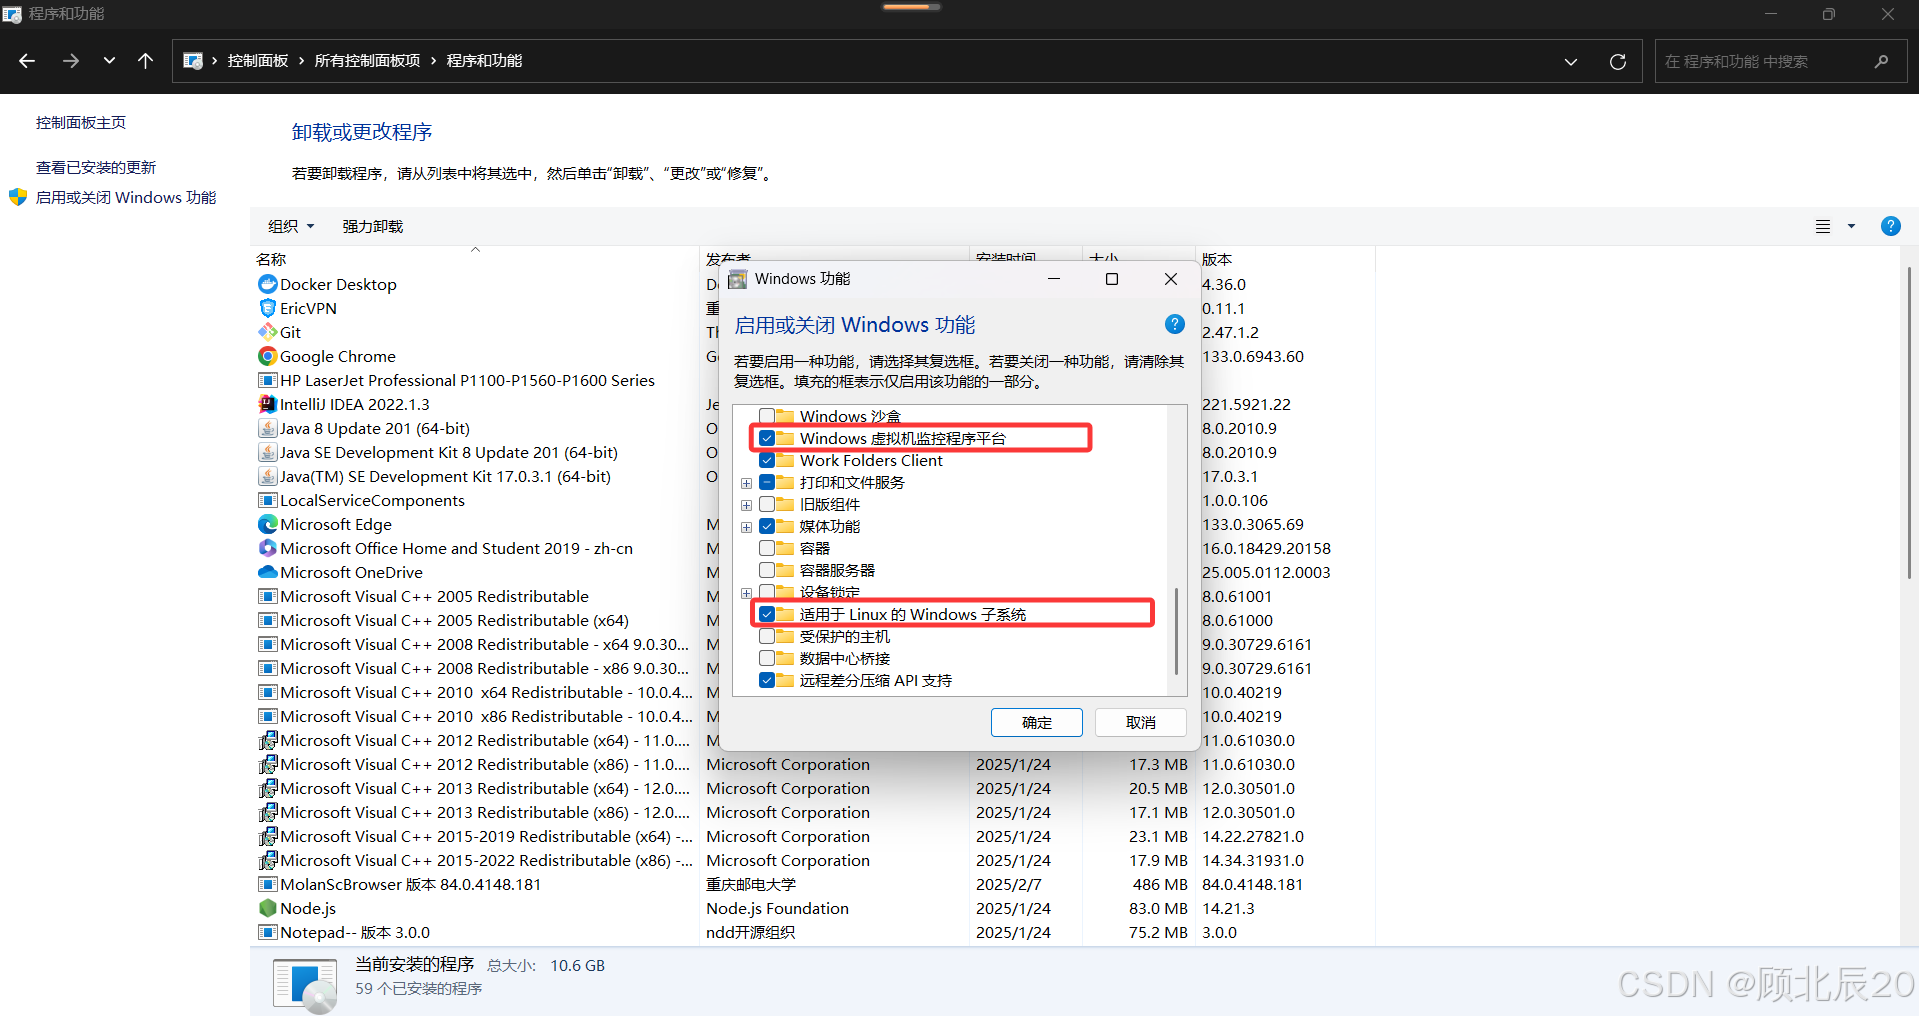Select version 14.21.3 in the Node.js row
Image resolution: width=1919 pixels, height=1016 pixels.
click(1228, 908)
